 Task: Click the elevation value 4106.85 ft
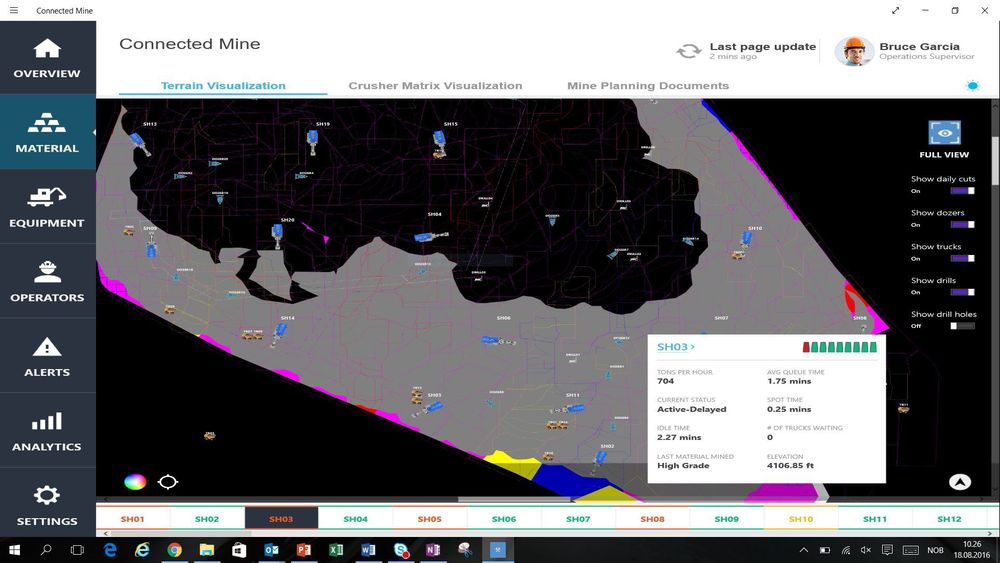click(790, 465)
